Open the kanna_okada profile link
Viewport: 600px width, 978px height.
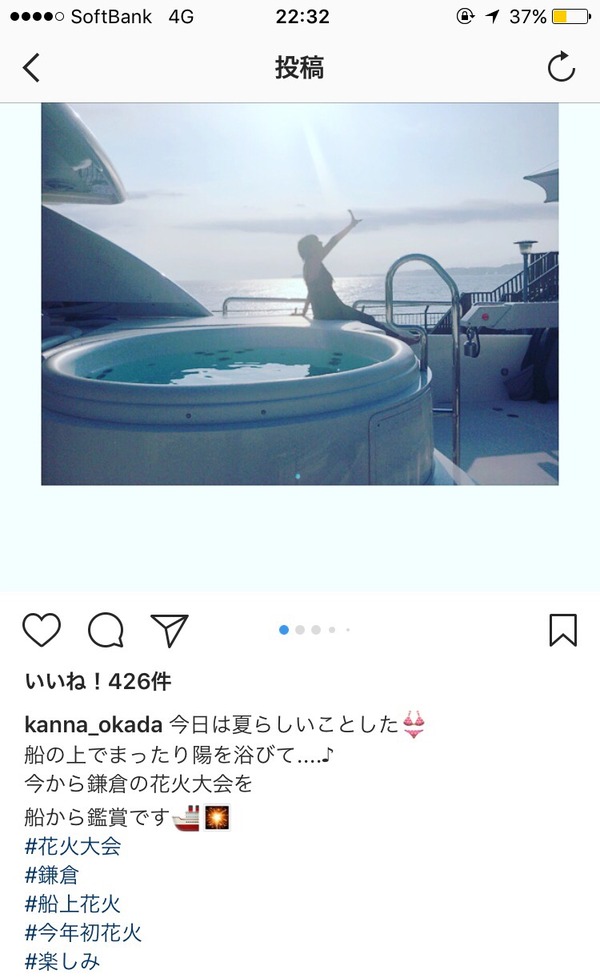[x=94, y=725]
